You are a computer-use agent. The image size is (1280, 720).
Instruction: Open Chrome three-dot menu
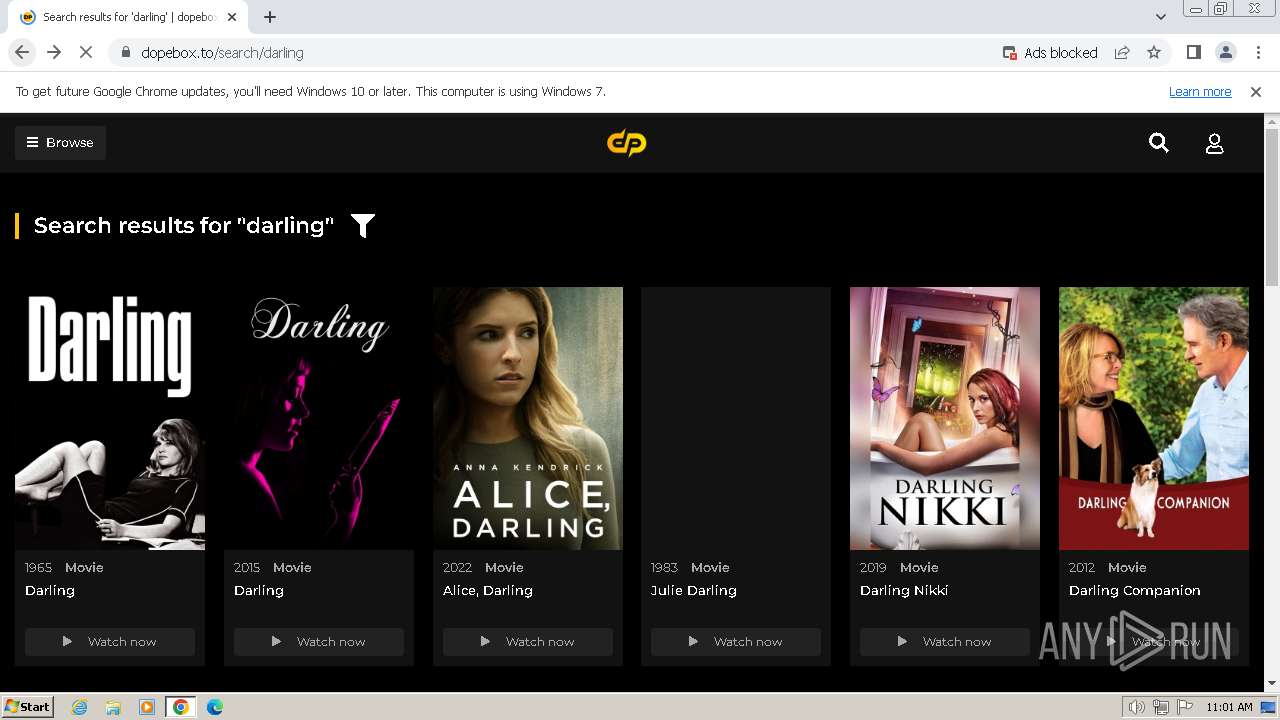[x=1257, y=52]
